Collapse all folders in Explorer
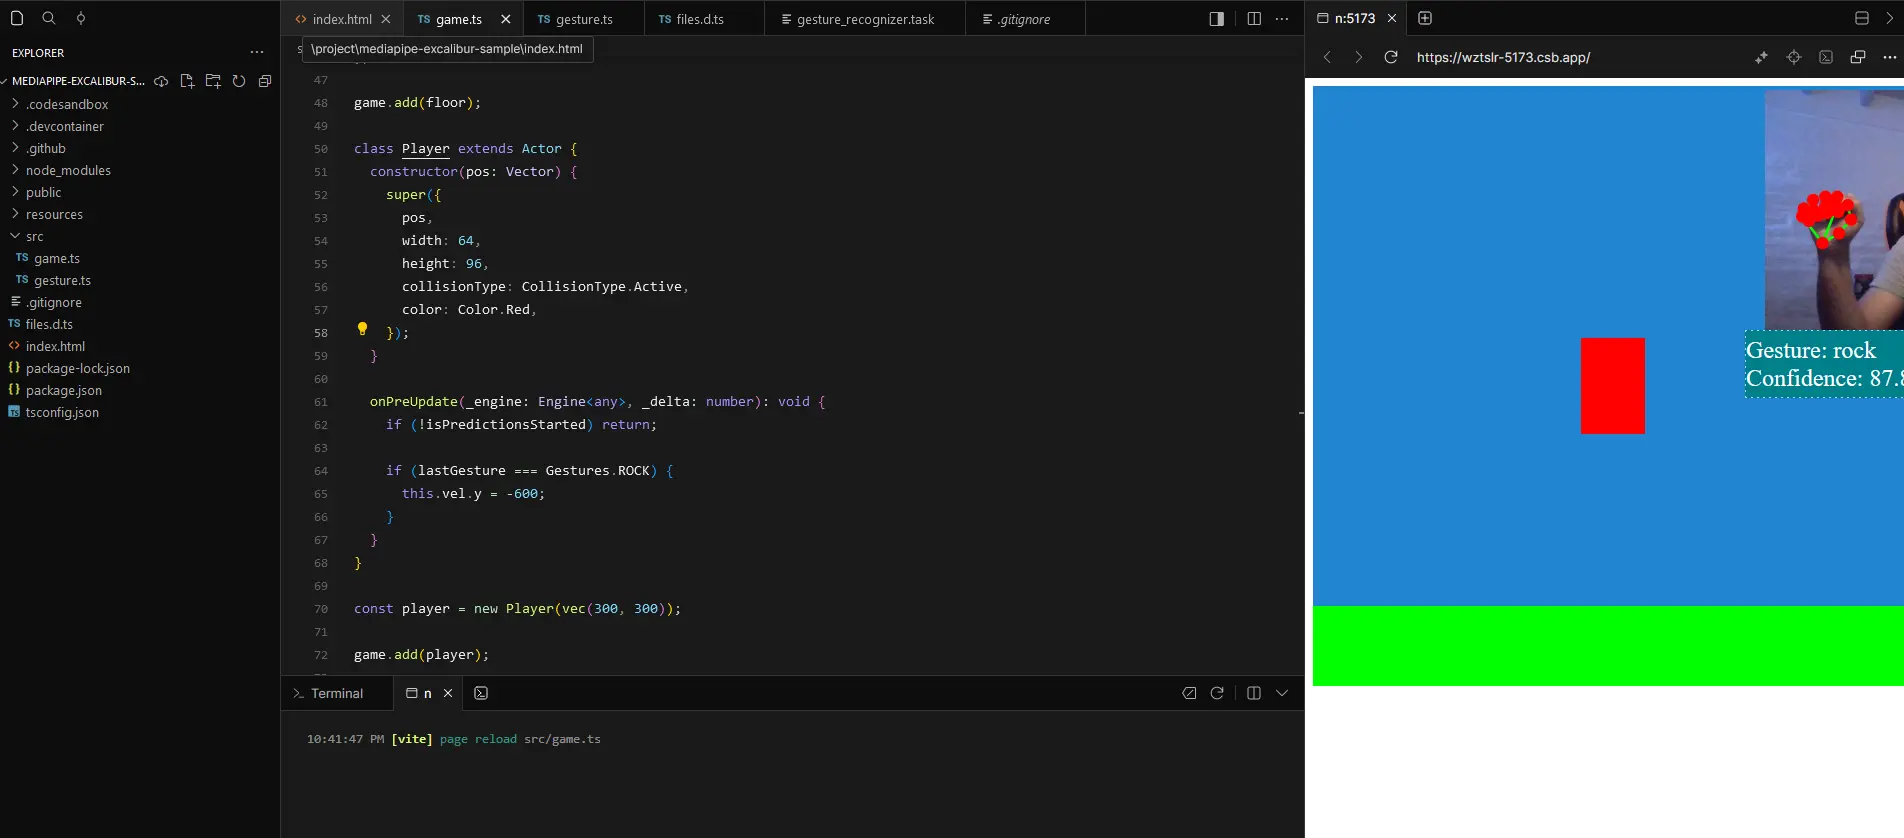 coord(265,81)
